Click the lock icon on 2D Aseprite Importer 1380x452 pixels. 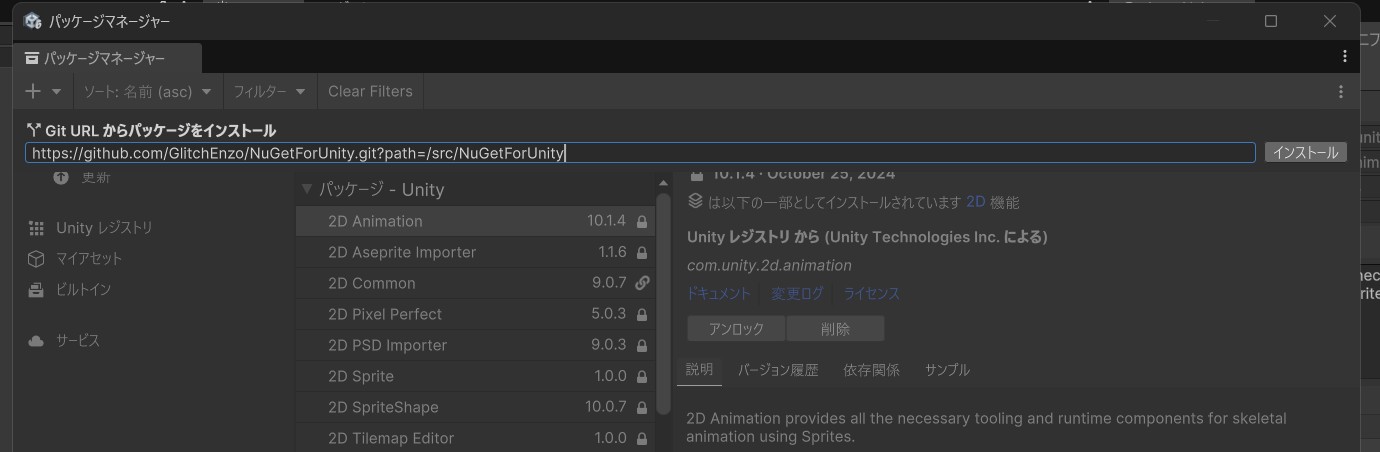tap(642, 252)
